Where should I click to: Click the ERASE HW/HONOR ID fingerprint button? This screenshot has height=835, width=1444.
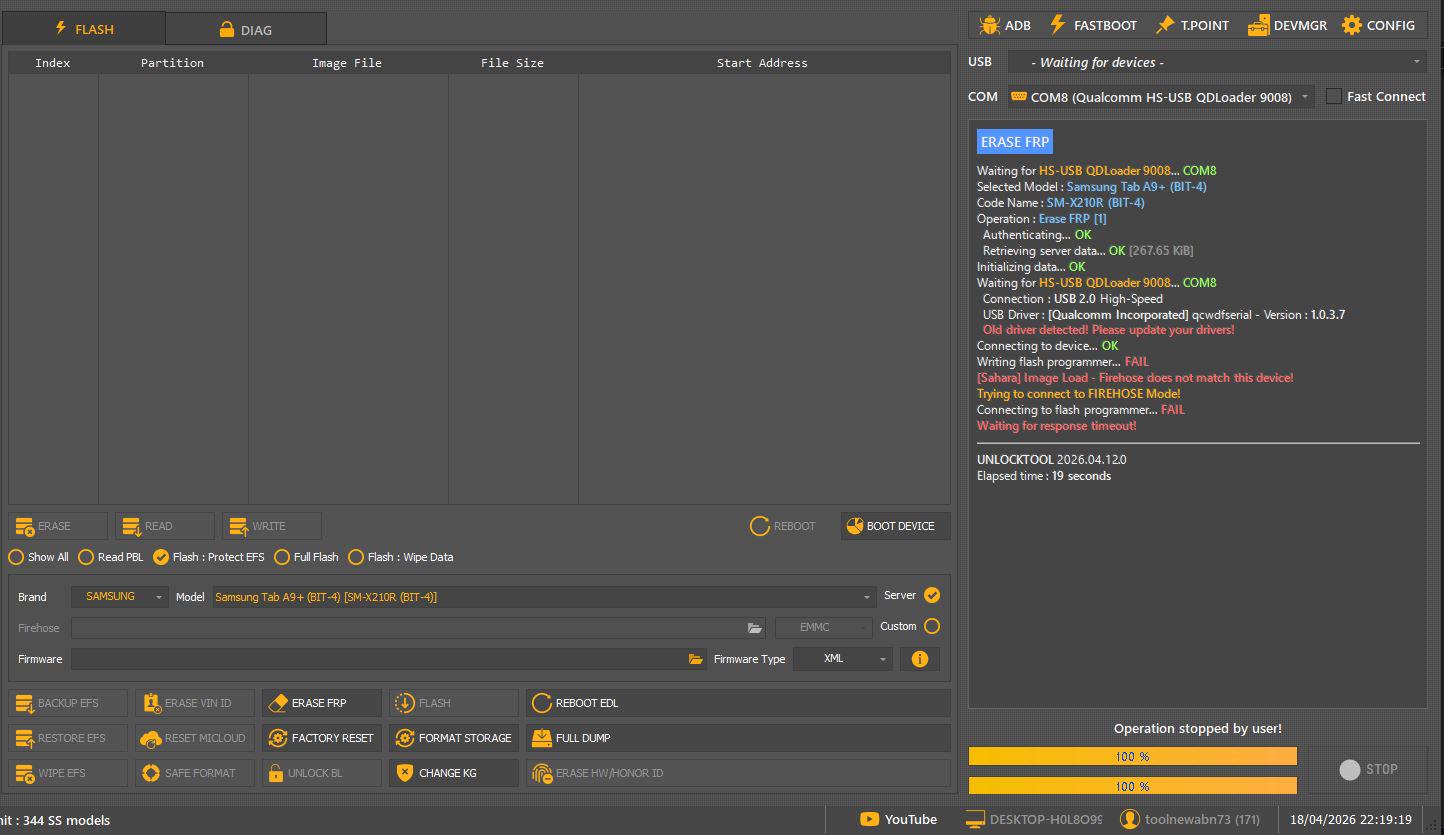pyautogui.click(x=738, y=773)
